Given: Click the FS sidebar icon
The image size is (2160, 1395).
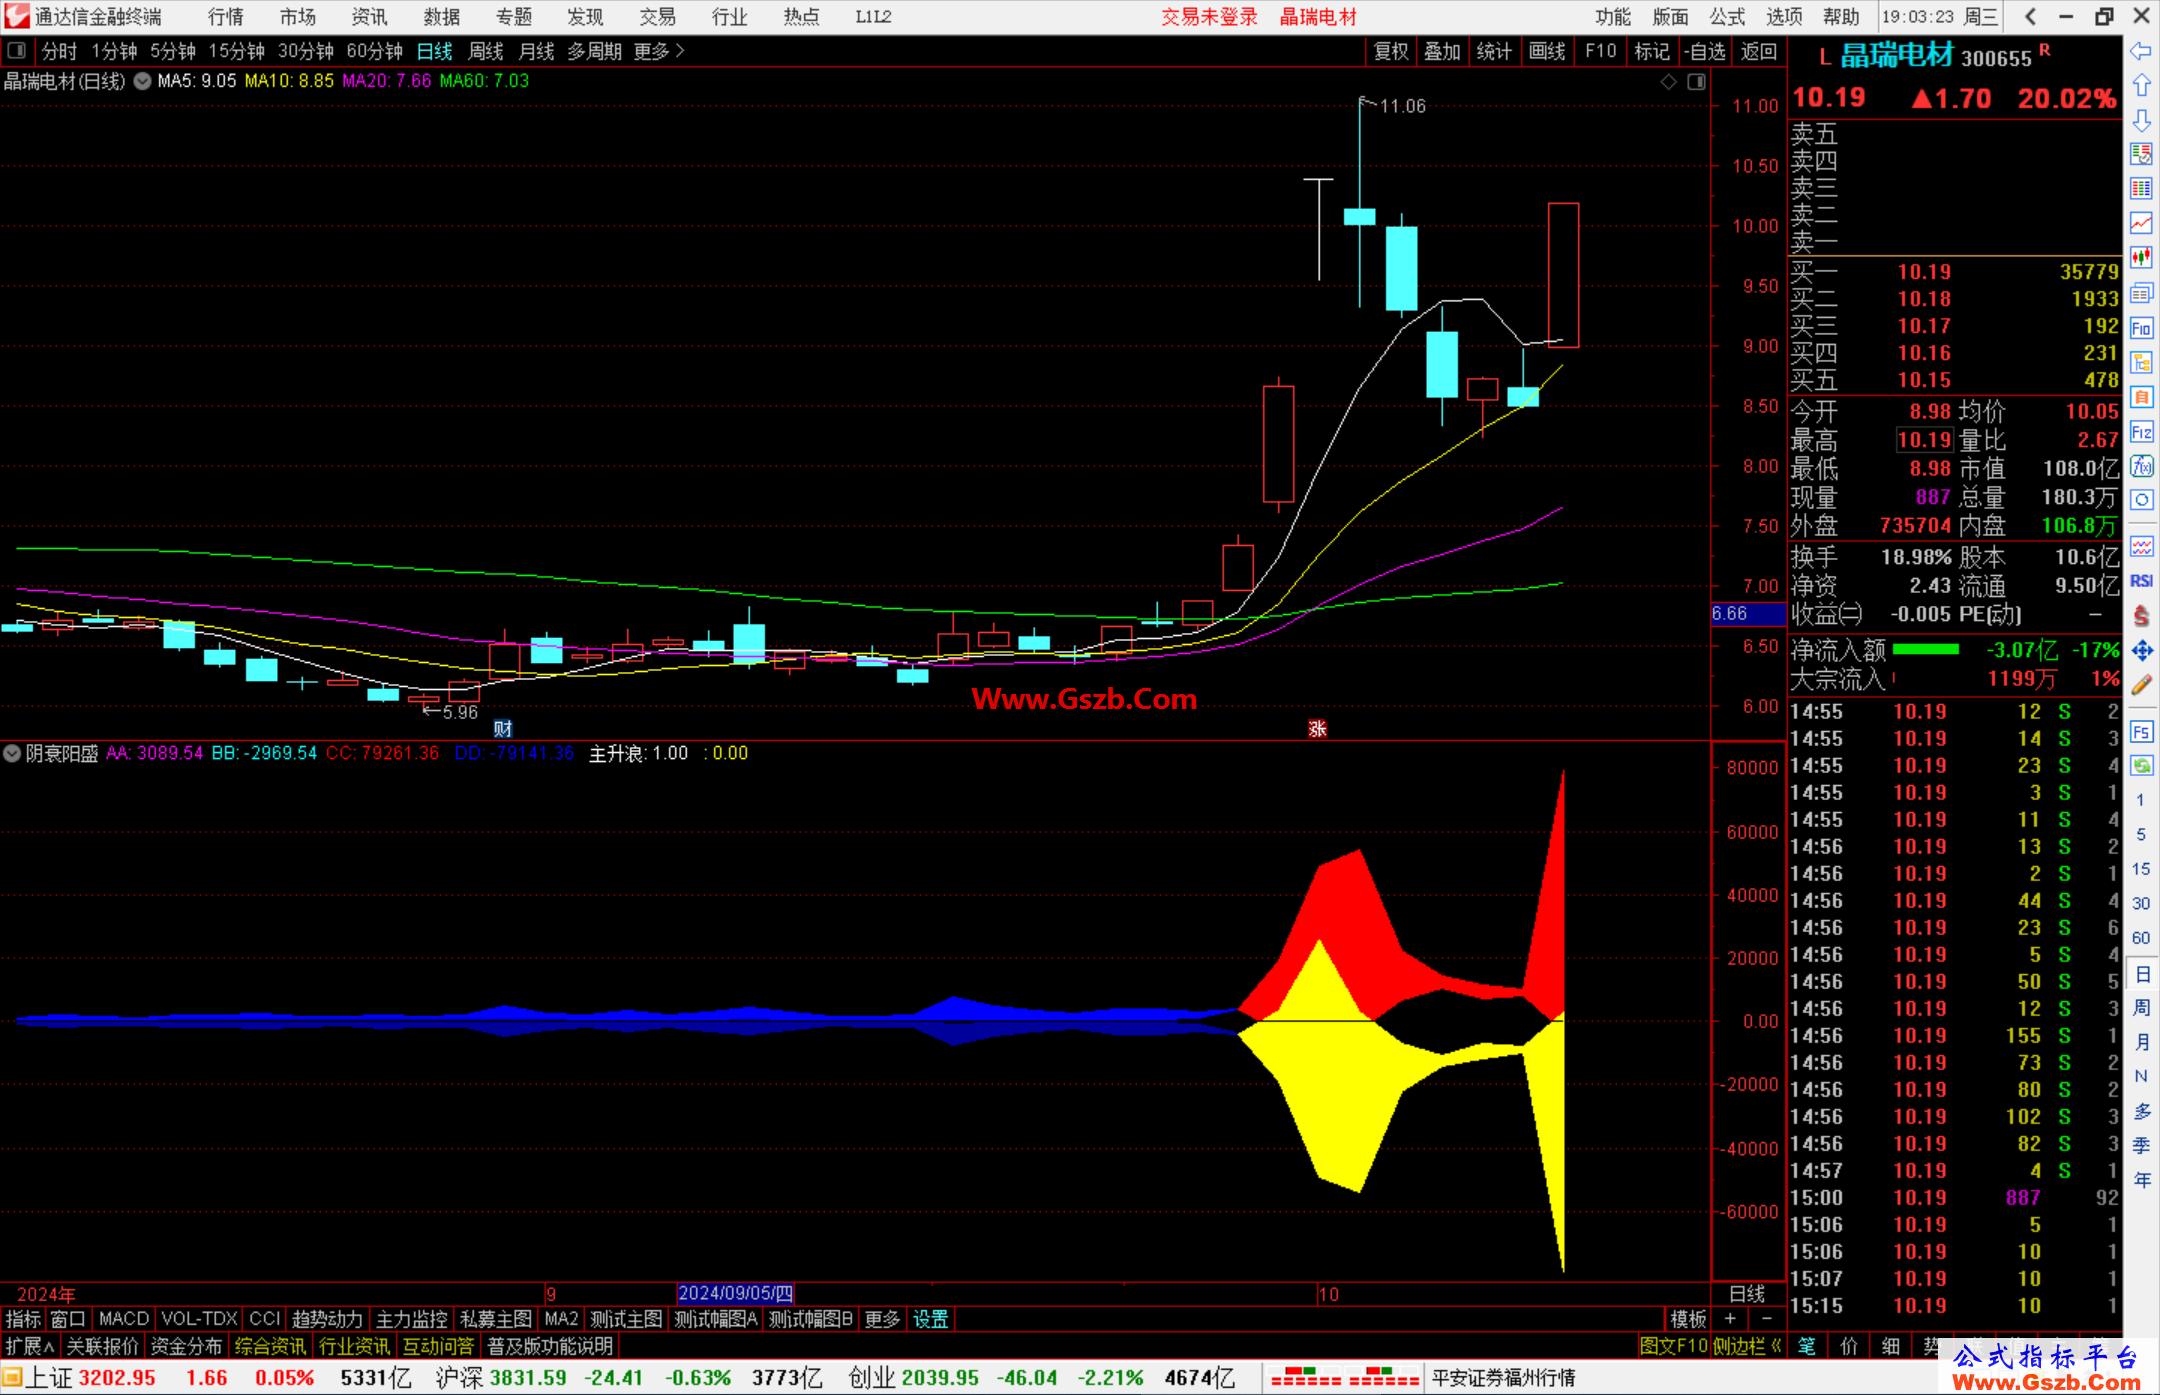Looking at the screenshot, I should tap(2141, 732).
